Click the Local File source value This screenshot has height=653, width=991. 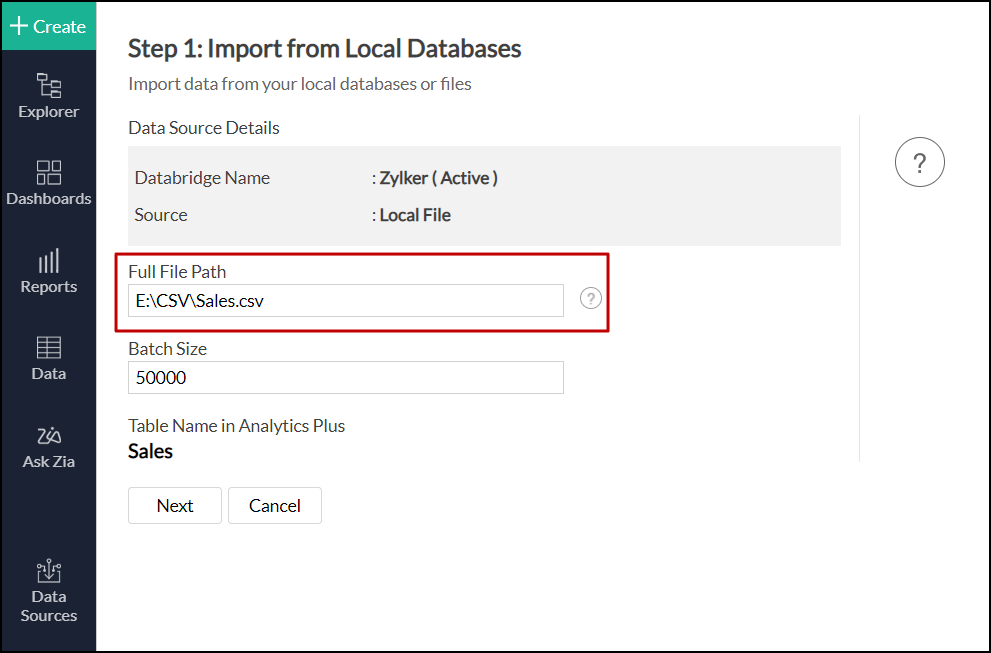coord(415,215)
